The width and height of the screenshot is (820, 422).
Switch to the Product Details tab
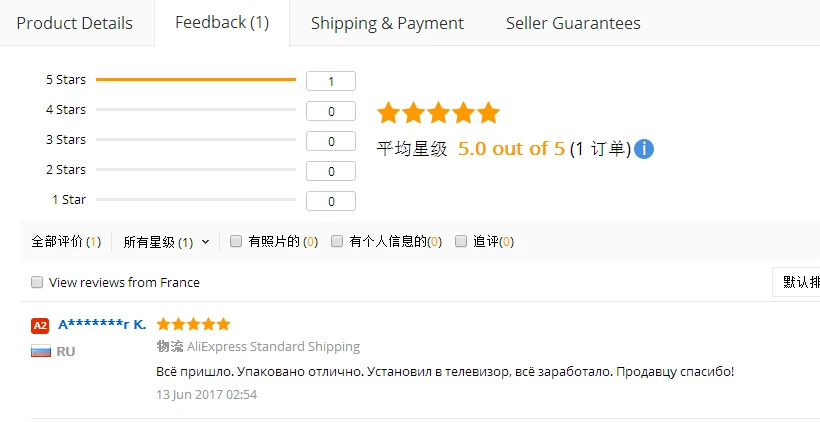tap(74, 24)
